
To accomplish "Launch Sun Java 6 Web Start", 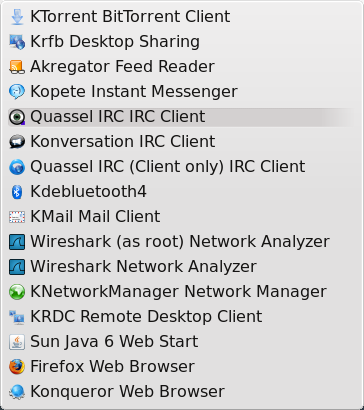I will pos(182,342).
